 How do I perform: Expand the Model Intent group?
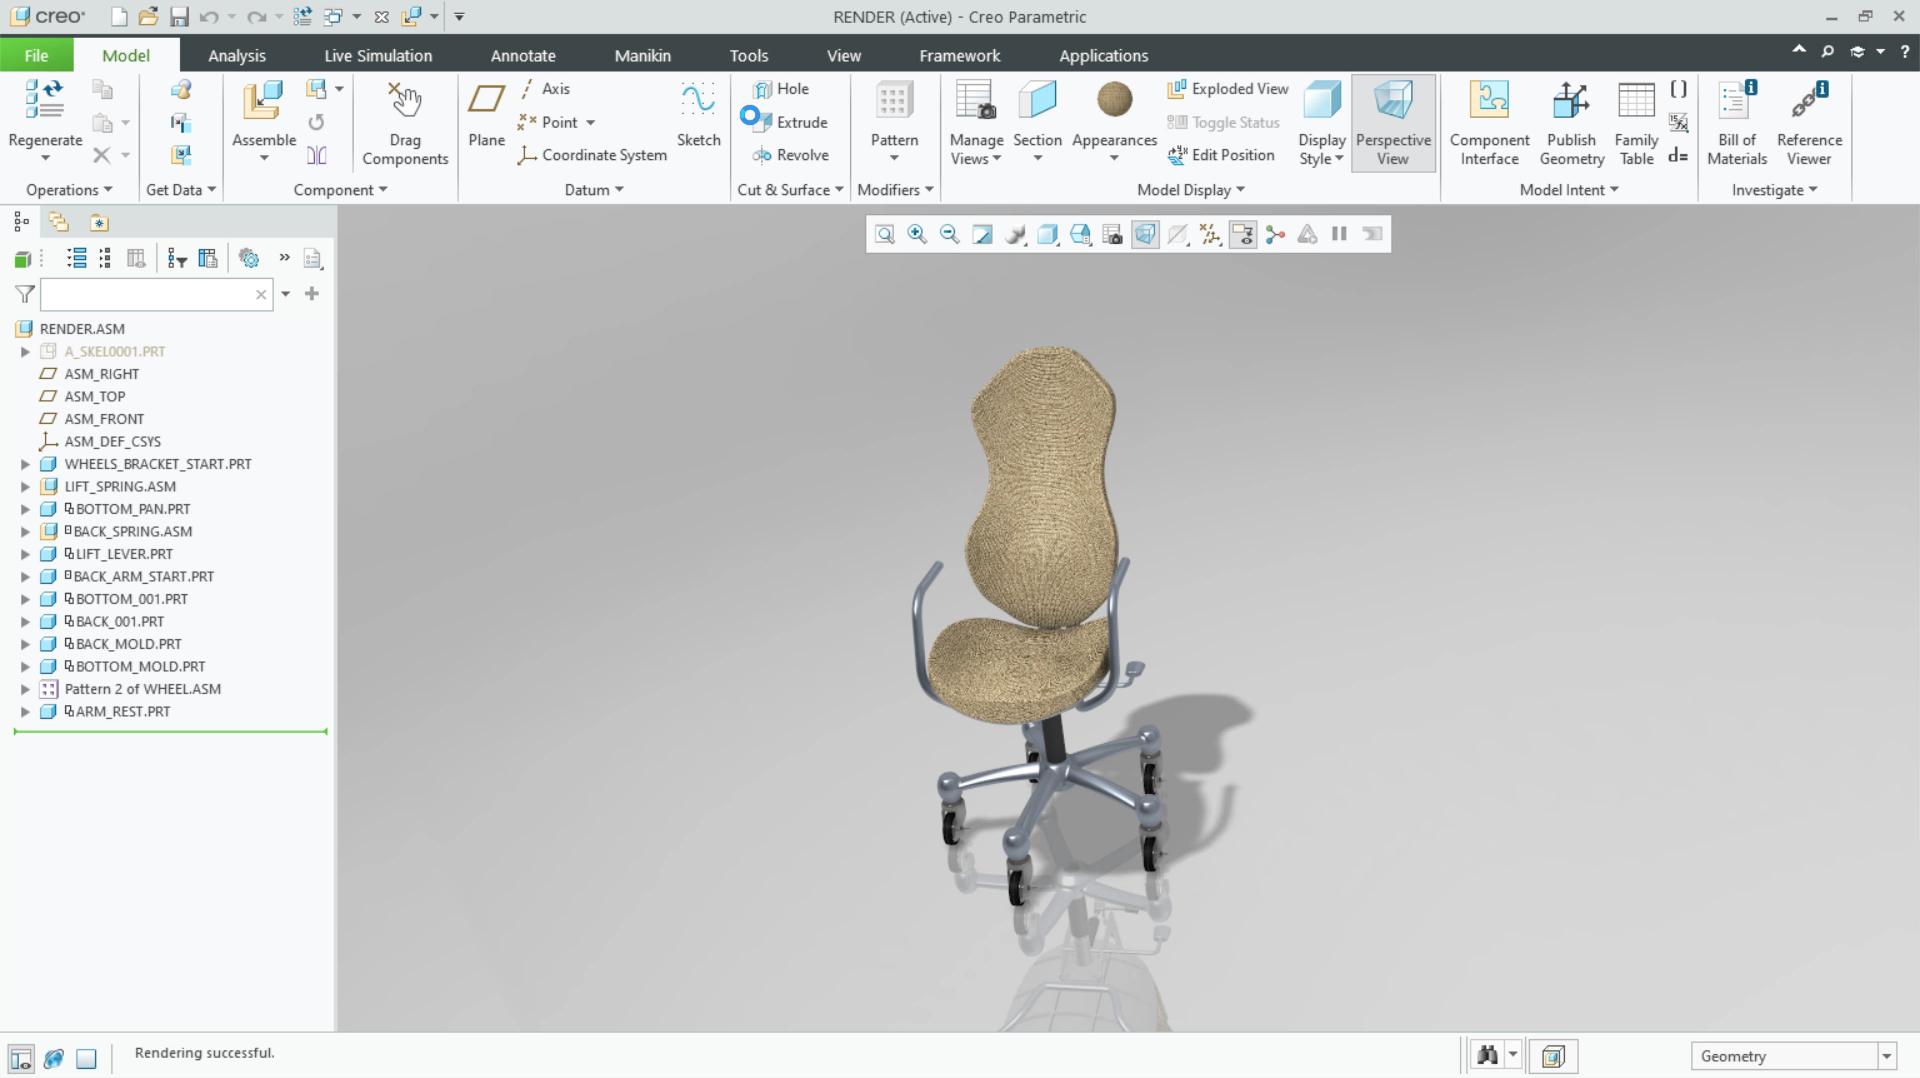click(x=1568, y=190)
